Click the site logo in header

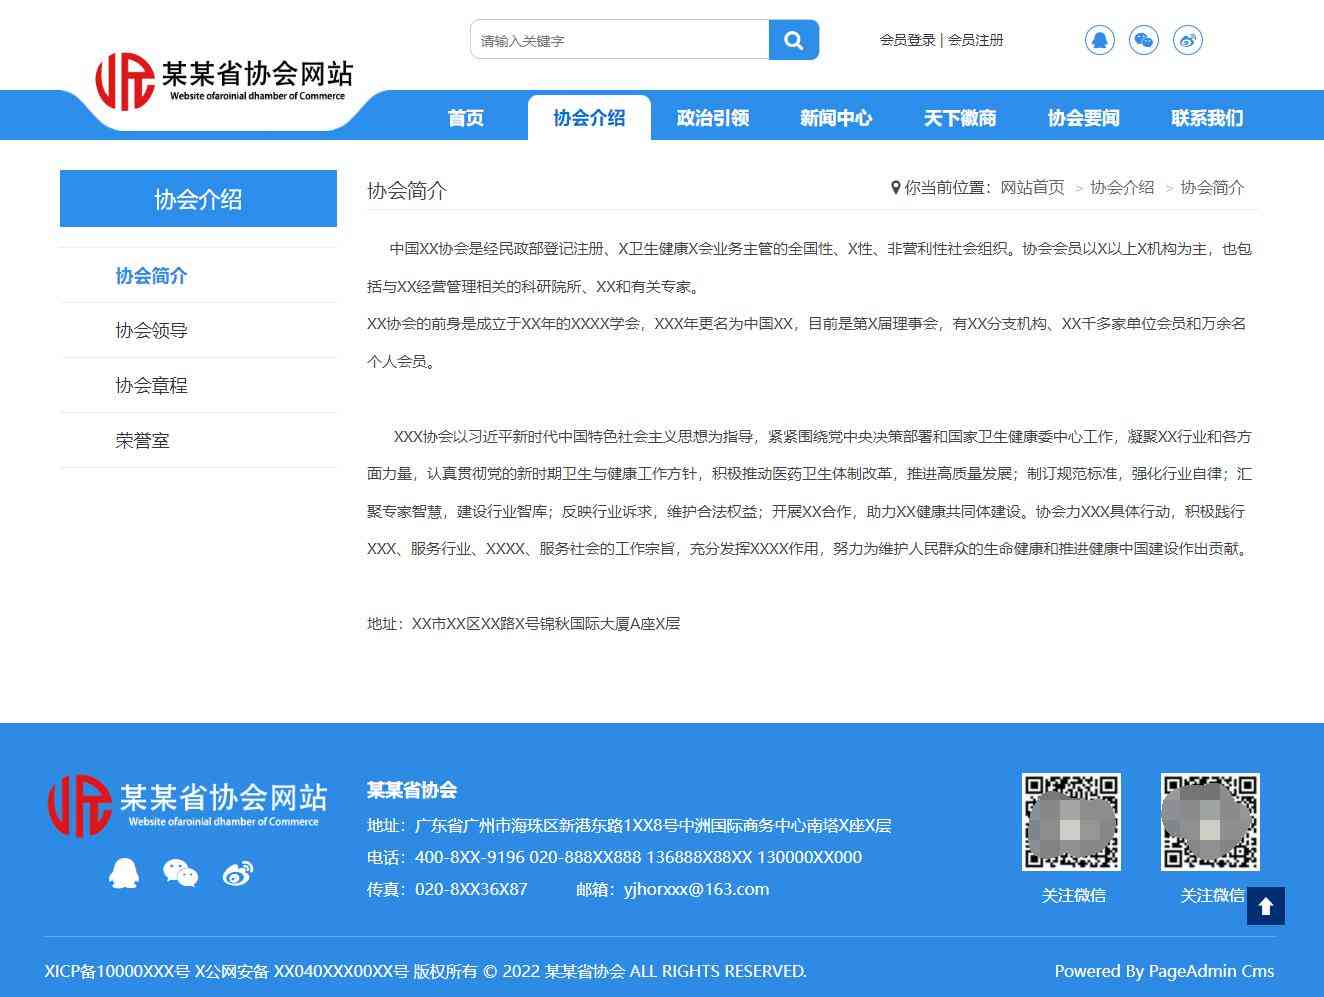point(224,82)
